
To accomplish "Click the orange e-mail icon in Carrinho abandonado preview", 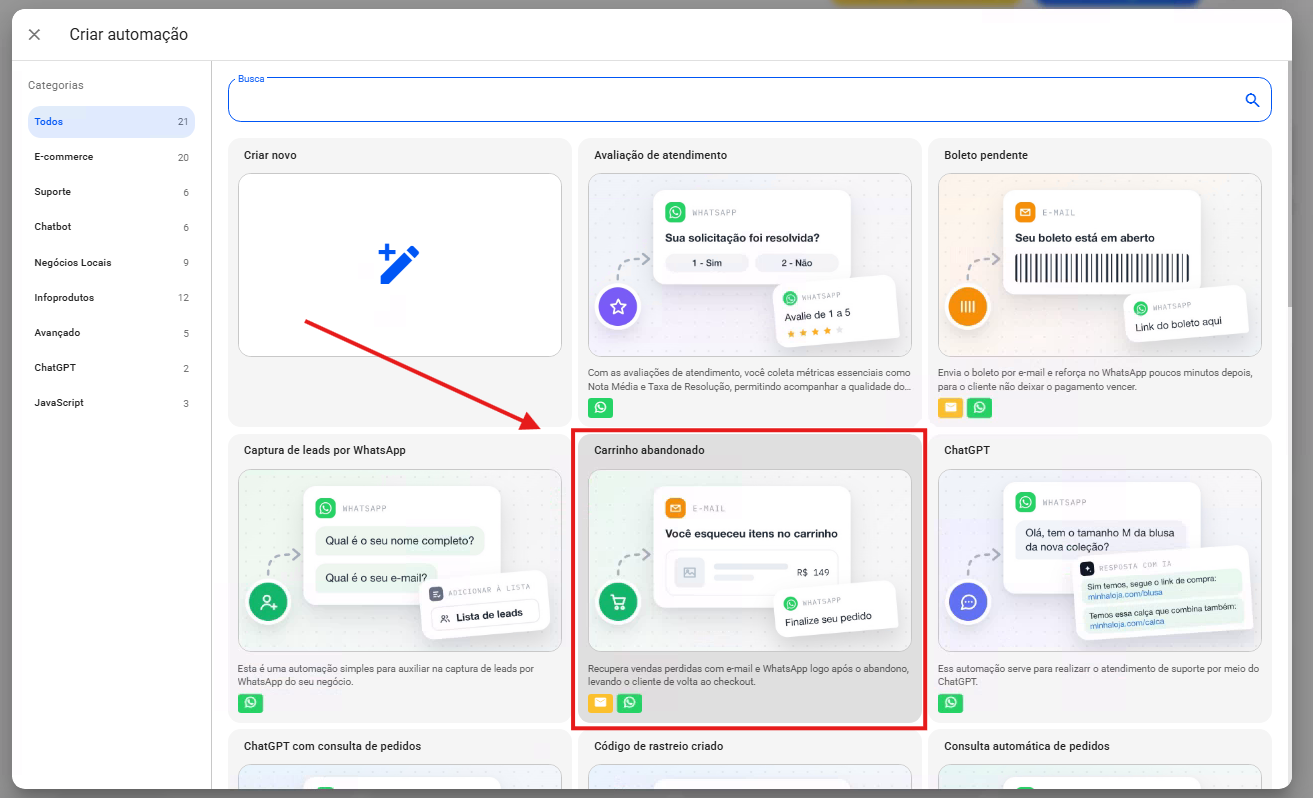I will (675, 508).
